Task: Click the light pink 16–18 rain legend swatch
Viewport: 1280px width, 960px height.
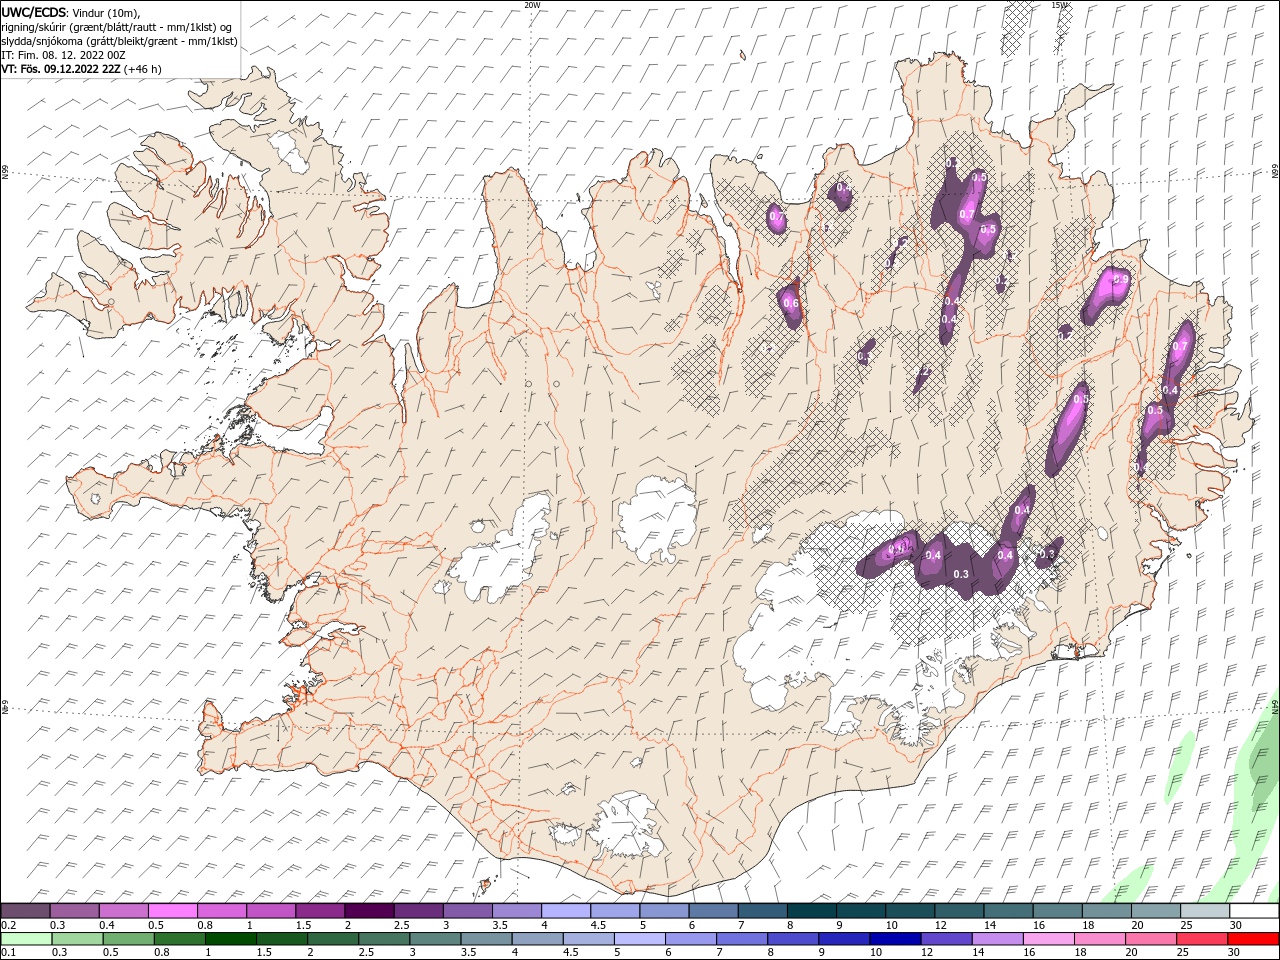Action: pyautogui.click(x=1047, y=939)
